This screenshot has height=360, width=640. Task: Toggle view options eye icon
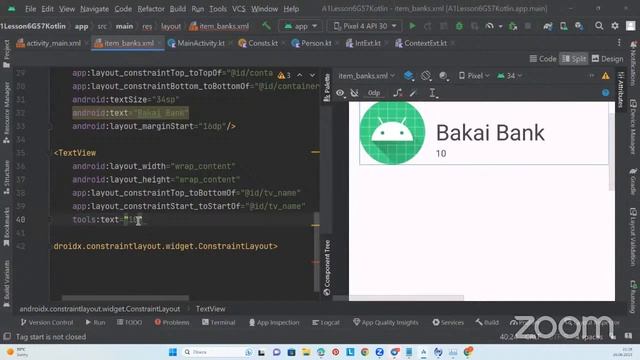coord(340,93)
